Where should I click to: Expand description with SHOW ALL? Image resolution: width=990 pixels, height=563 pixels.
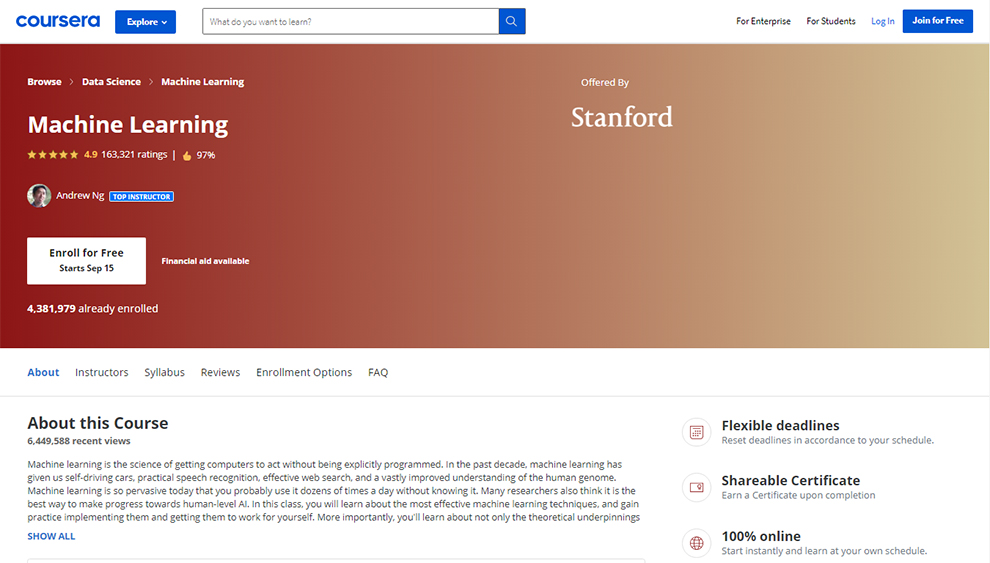tap(51, 536)
